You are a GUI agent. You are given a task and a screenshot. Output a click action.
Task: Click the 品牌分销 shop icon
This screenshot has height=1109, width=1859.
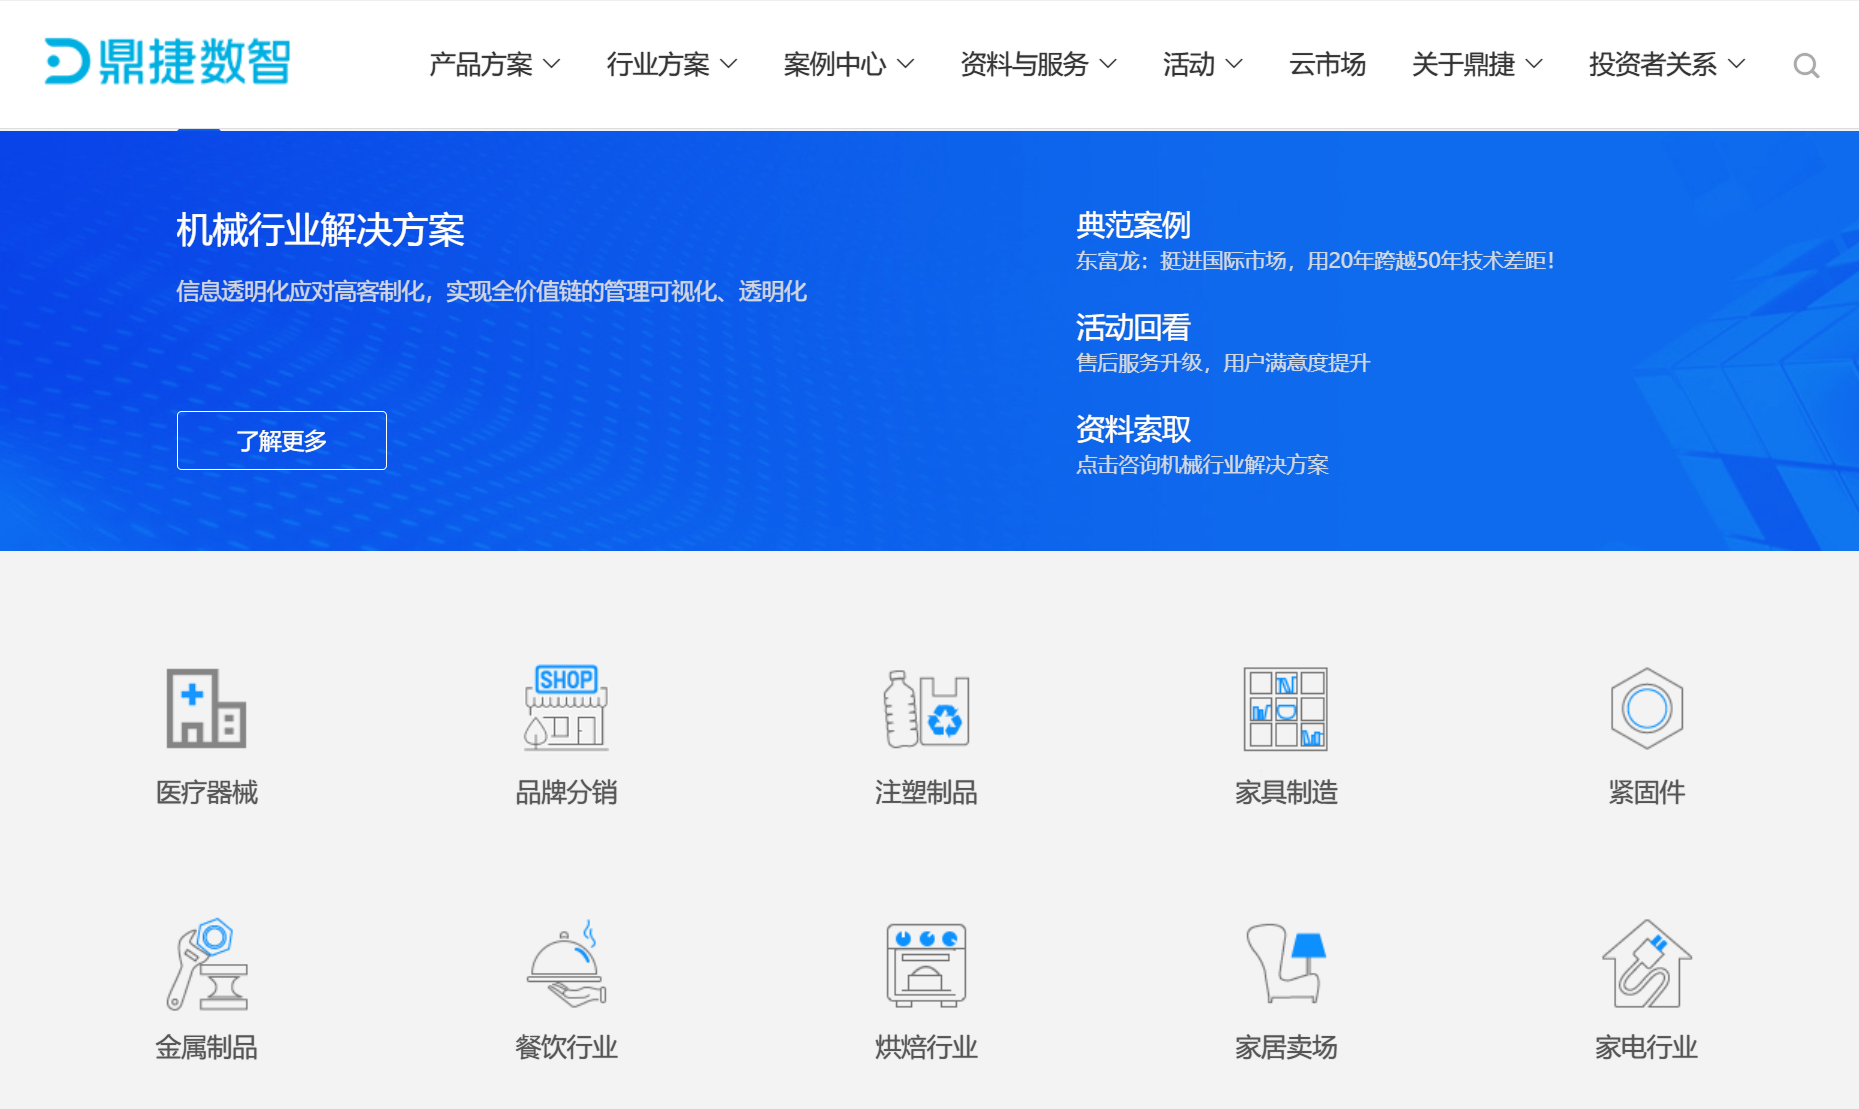(x=565, y=708)
